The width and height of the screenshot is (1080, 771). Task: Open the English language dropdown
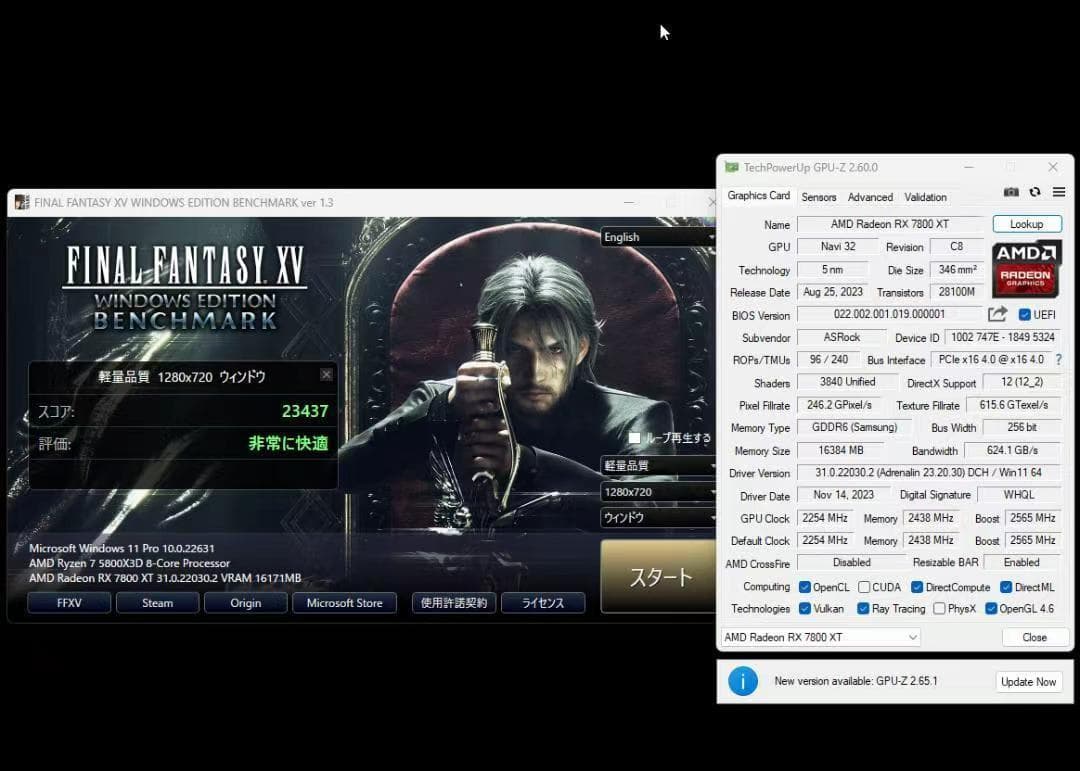(x=659, y=237)
